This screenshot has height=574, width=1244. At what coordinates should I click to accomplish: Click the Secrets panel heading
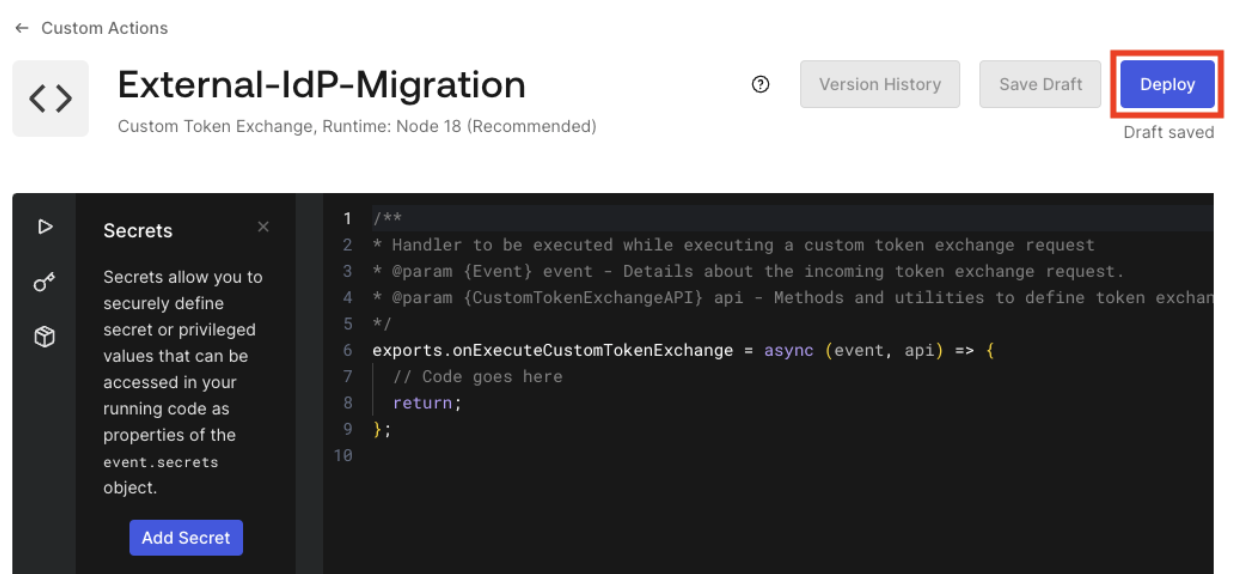coord(138,231)
